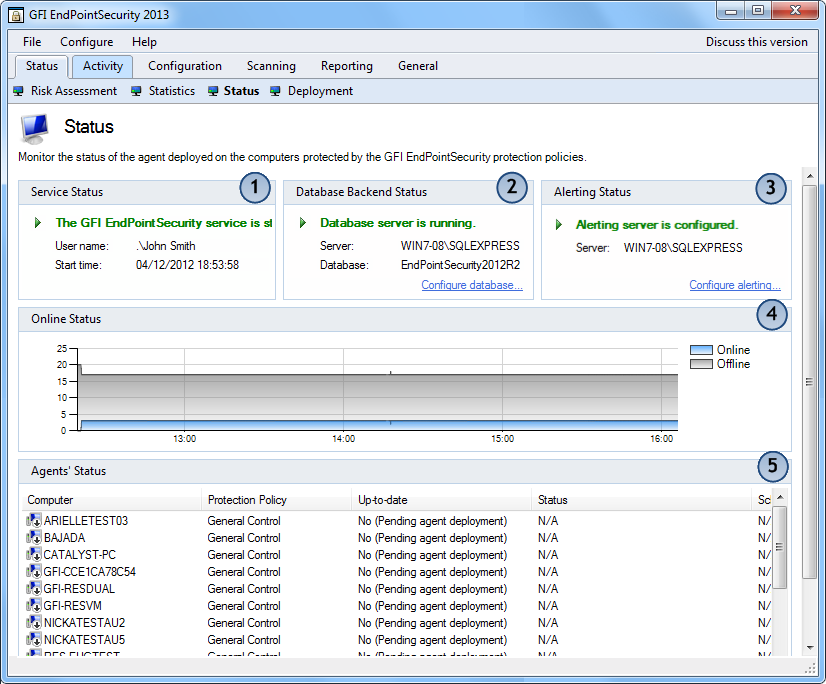Screen dimensions: 826x684
Task: Click the Online legend color swatch
Action: click(701, 350)
